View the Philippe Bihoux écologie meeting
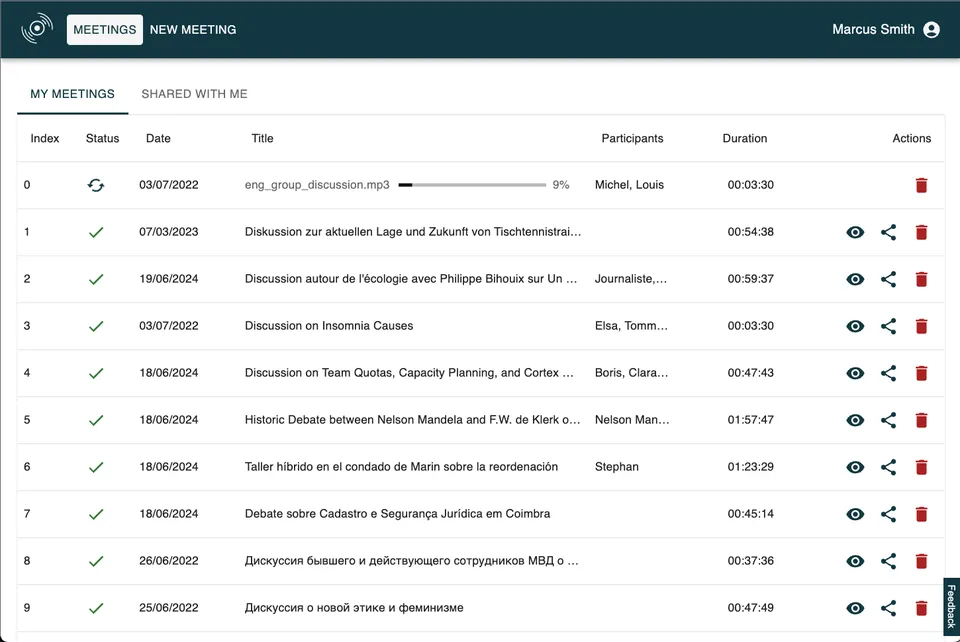This screenshot has width=960, height=642. pos(855,279)
